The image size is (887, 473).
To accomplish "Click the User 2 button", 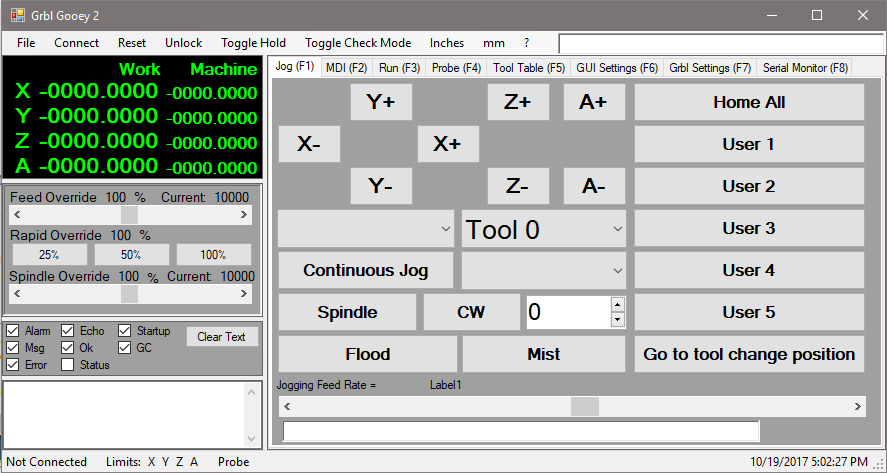I will coord(749,186).
